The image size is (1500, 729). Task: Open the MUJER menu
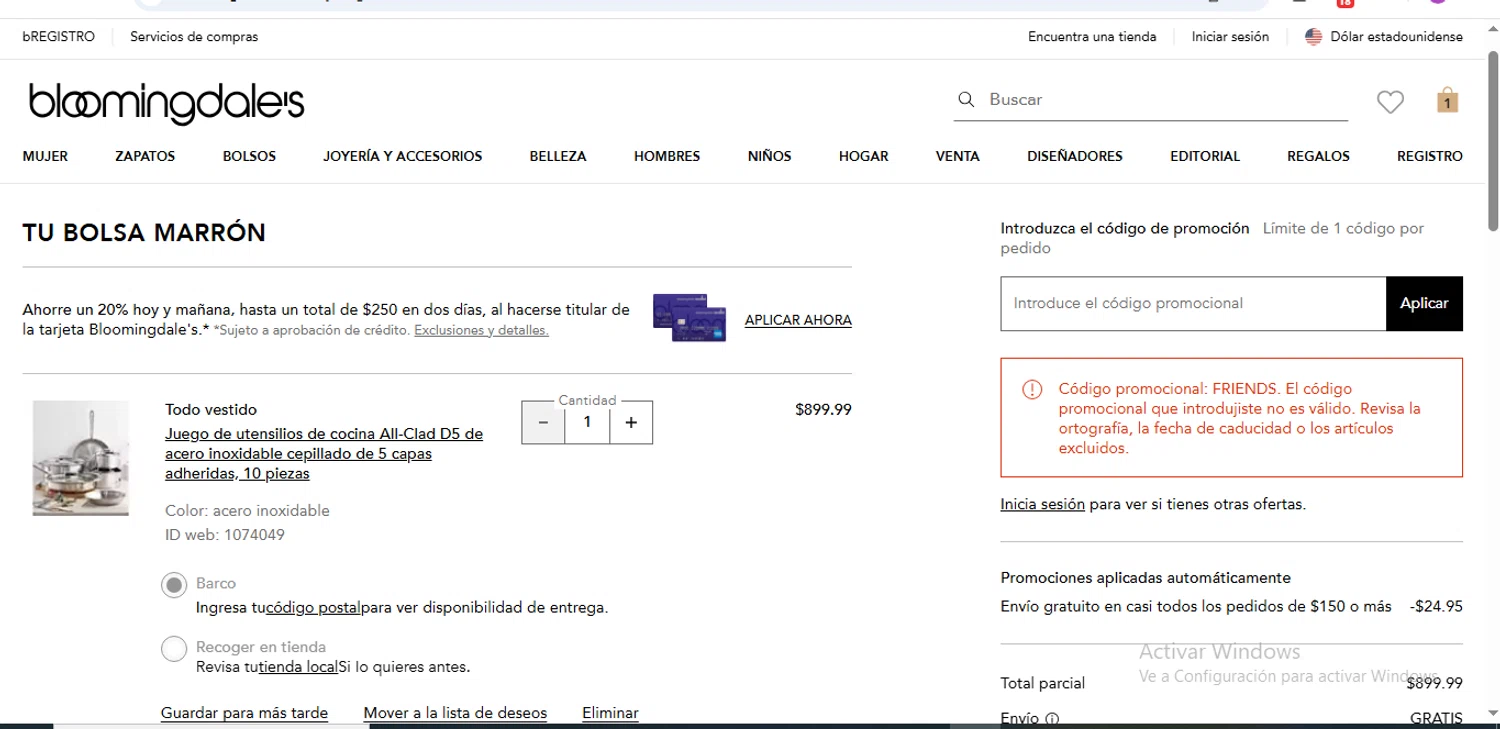(45, 156)
